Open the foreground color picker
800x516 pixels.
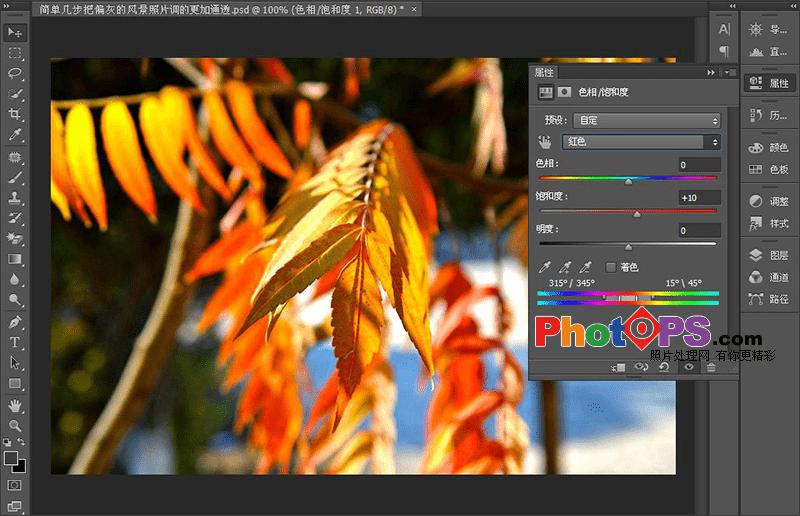point(10,458)
